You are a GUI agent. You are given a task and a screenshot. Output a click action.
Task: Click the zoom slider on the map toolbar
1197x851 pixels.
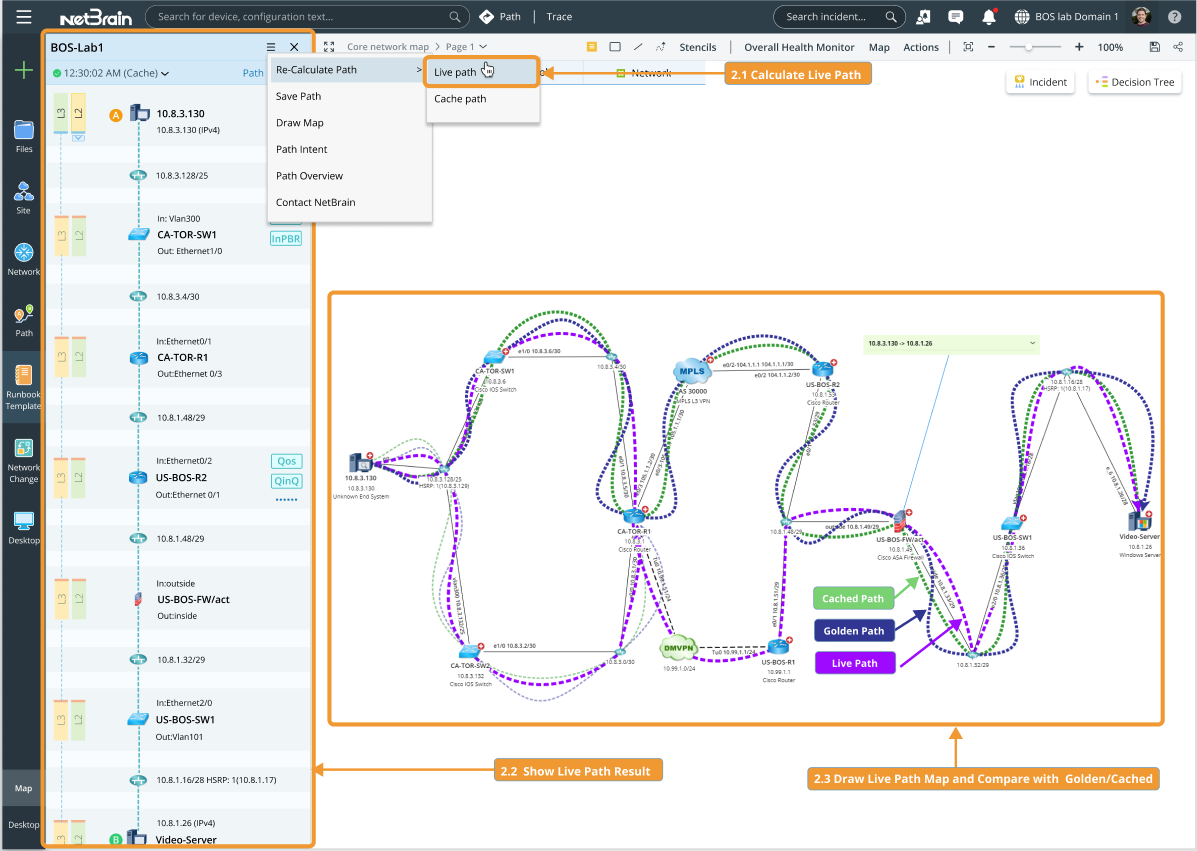click(x=1029, y=47)
